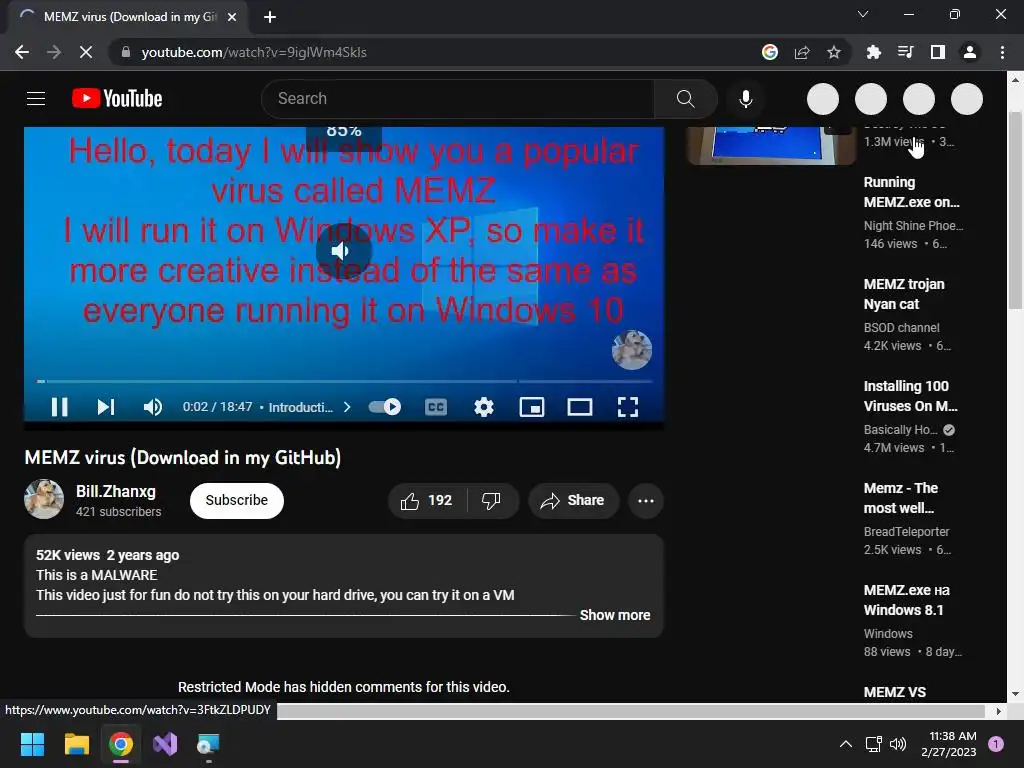Go back in browser history

22,52
